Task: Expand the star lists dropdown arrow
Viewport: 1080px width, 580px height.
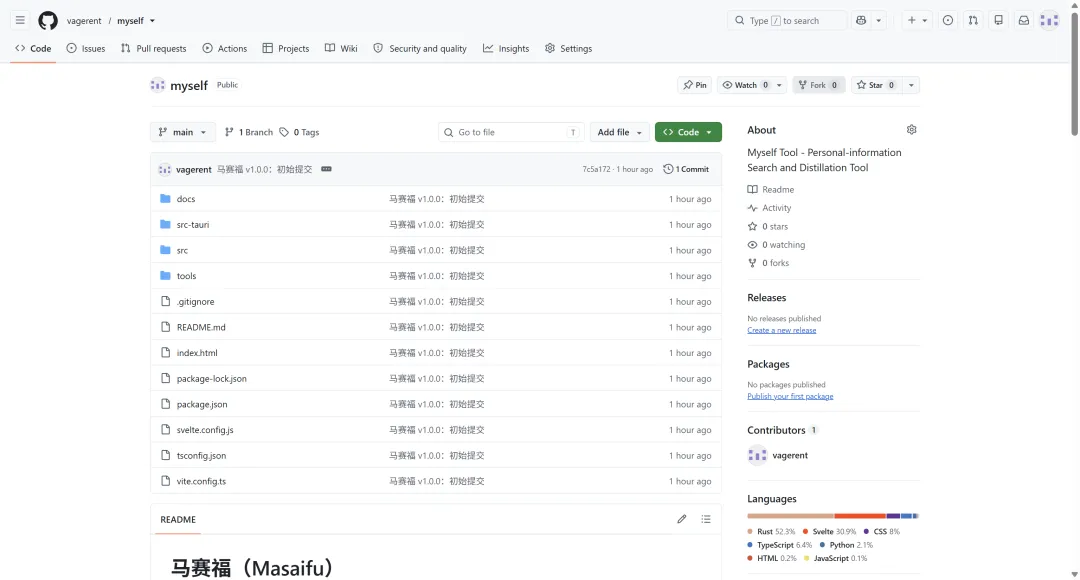Action: [x=911, y=85]
